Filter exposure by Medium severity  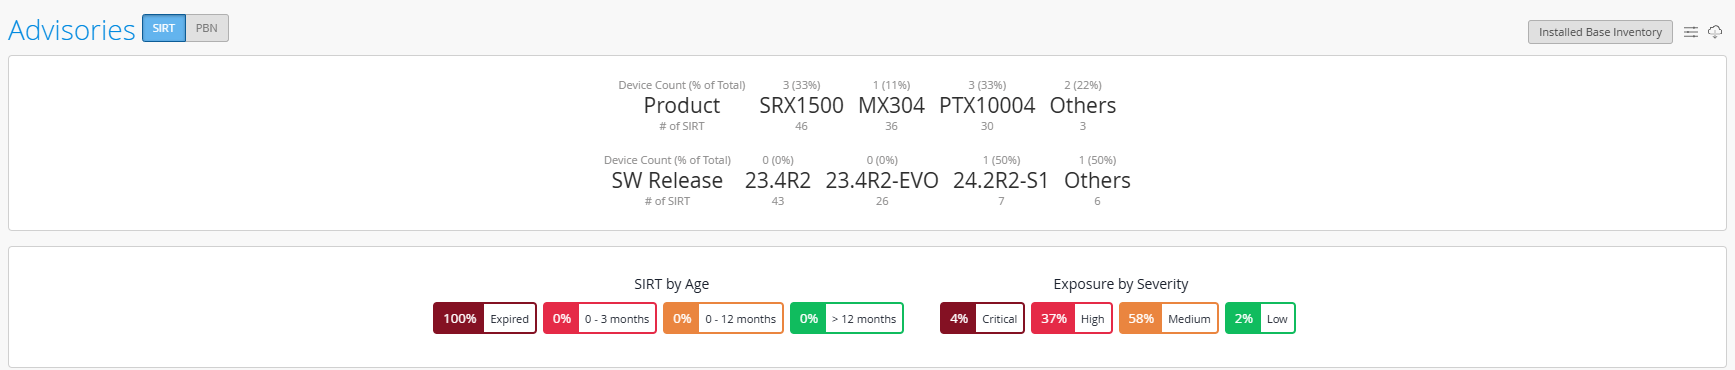[x=1169, y=318]
